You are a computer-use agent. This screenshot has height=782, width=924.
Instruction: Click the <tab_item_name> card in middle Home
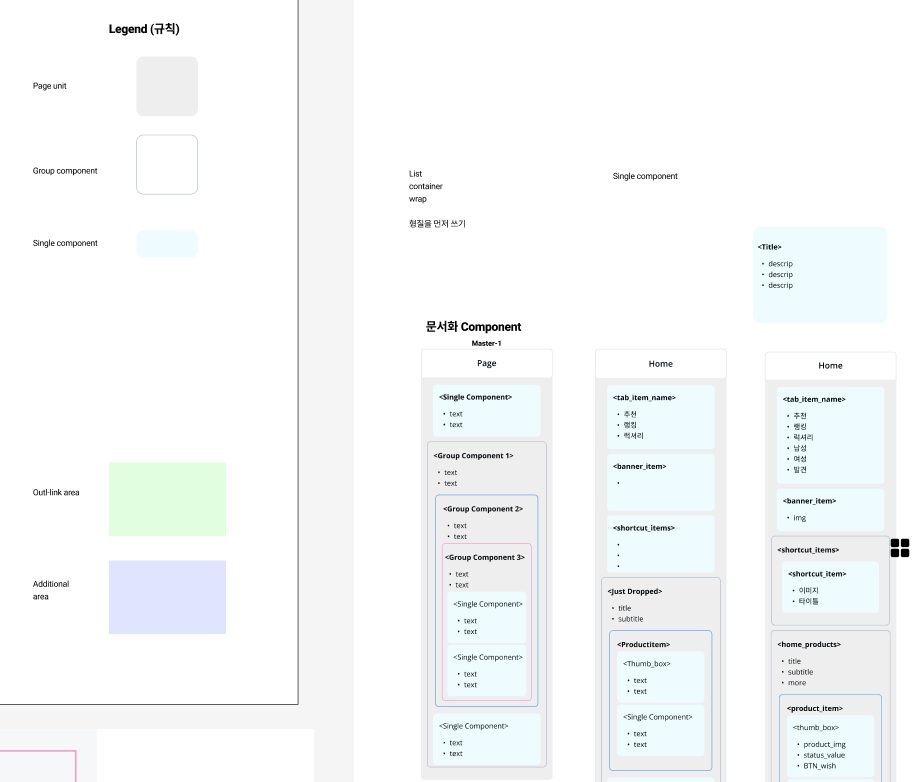(661, 417)
